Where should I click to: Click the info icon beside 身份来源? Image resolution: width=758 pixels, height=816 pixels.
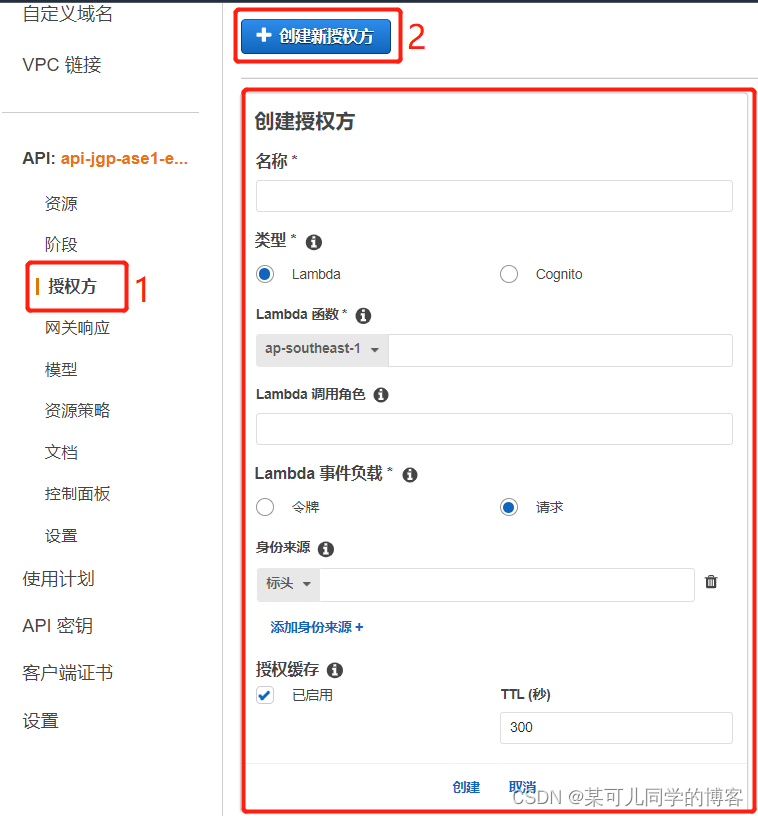tap(326, 549)
